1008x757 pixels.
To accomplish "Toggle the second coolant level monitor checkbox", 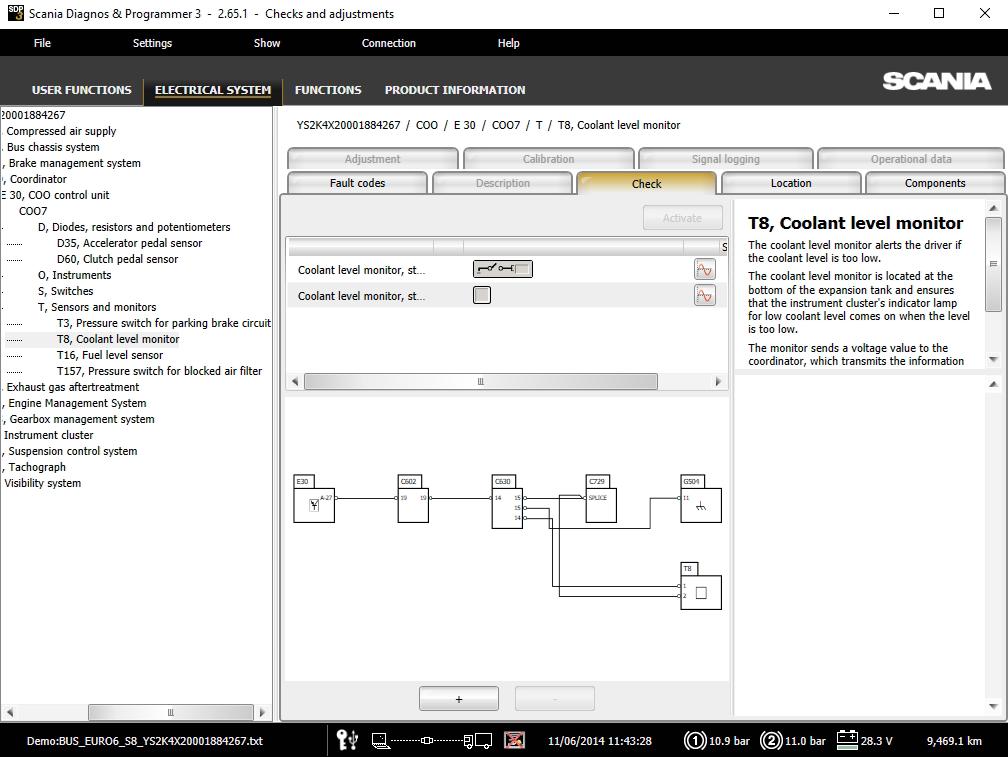I will point(482,295).
